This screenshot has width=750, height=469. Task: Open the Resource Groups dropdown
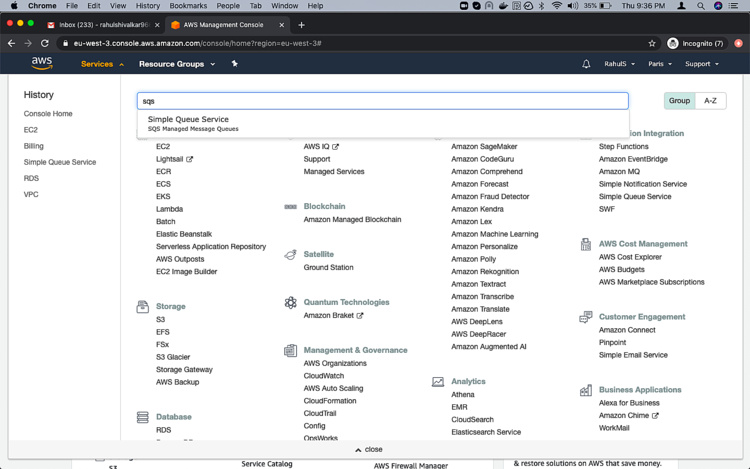176,64
